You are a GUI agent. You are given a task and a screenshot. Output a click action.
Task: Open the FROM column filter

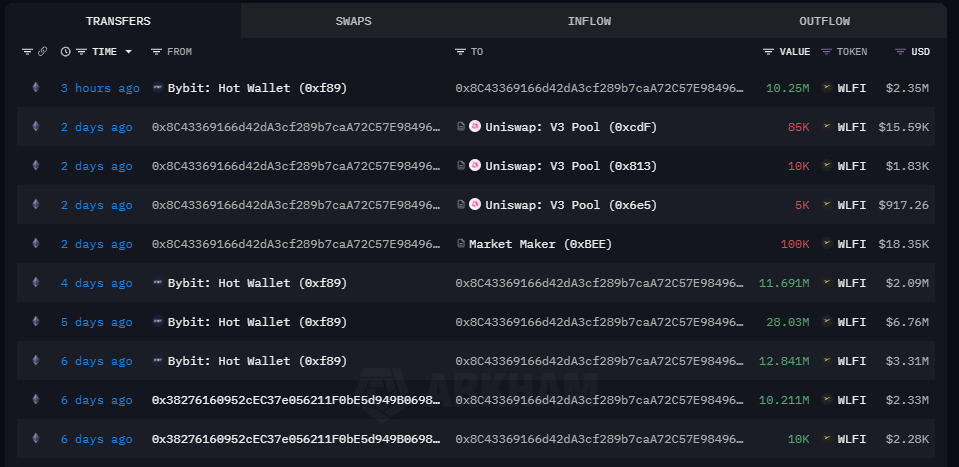click(157, 52)
